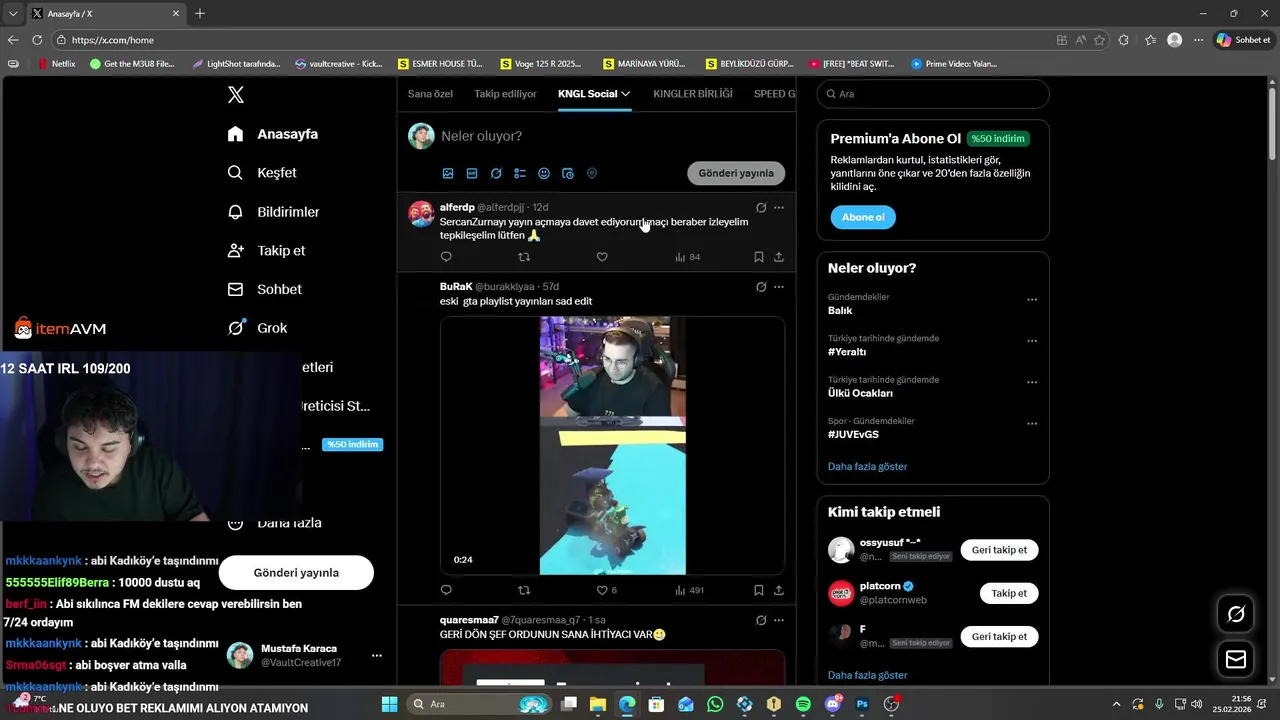1280x720 pixels.
Task: Open Takip et in sidebar
Action: (x=267, y=250)
